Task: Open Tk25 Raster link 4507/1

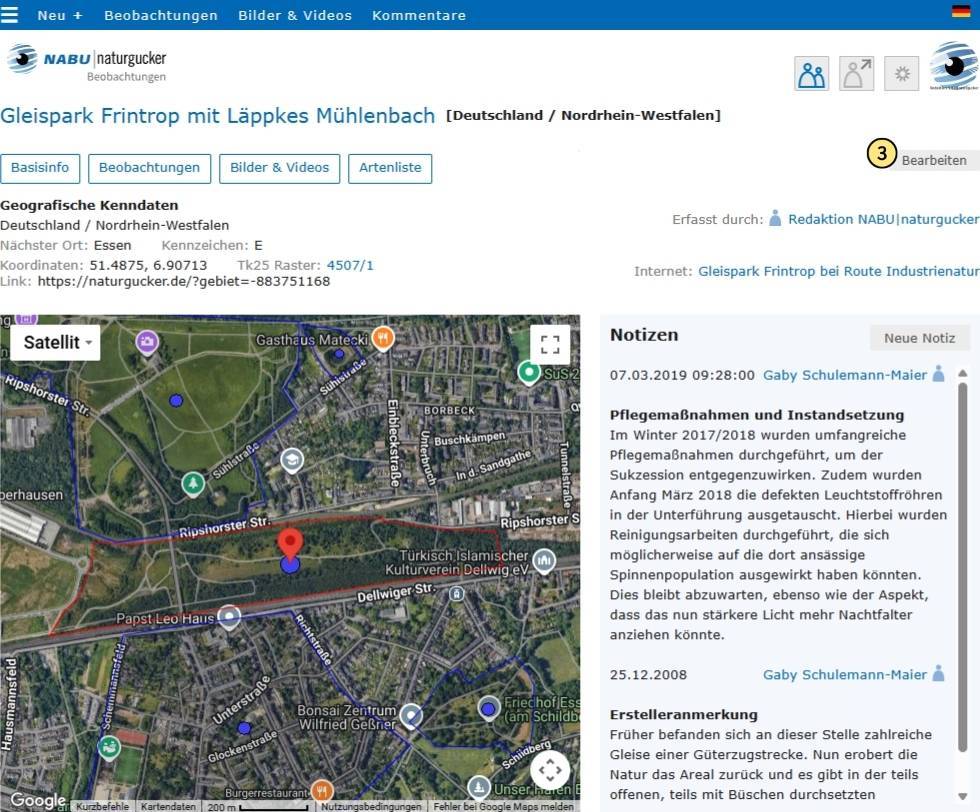Action: [350, 265]
